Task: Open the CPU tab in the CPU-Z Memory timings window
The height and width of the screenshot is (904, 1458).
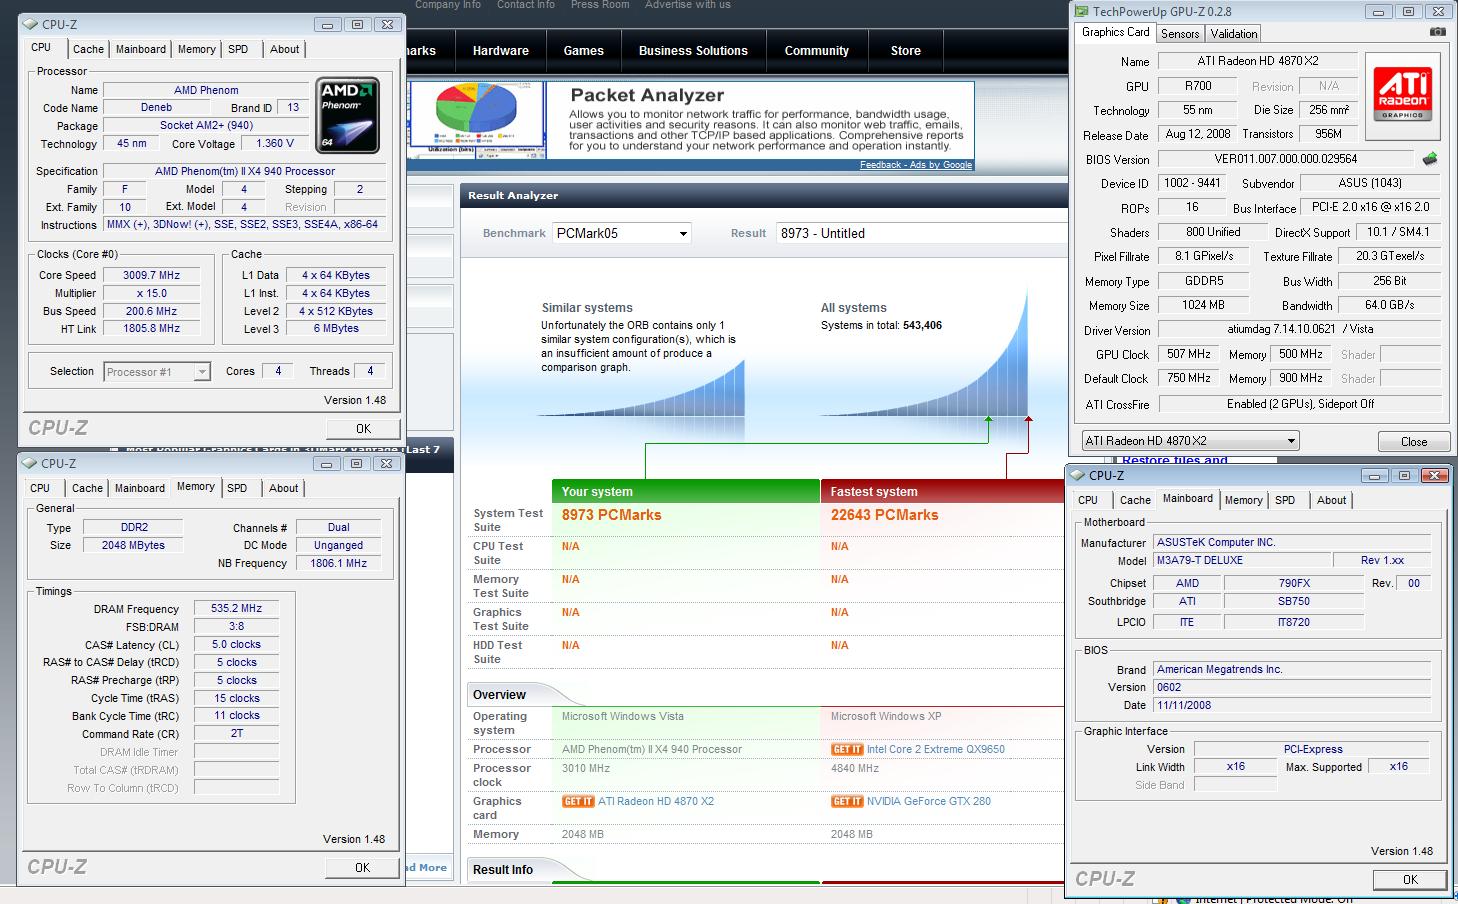Action: (x=40, y=488)
